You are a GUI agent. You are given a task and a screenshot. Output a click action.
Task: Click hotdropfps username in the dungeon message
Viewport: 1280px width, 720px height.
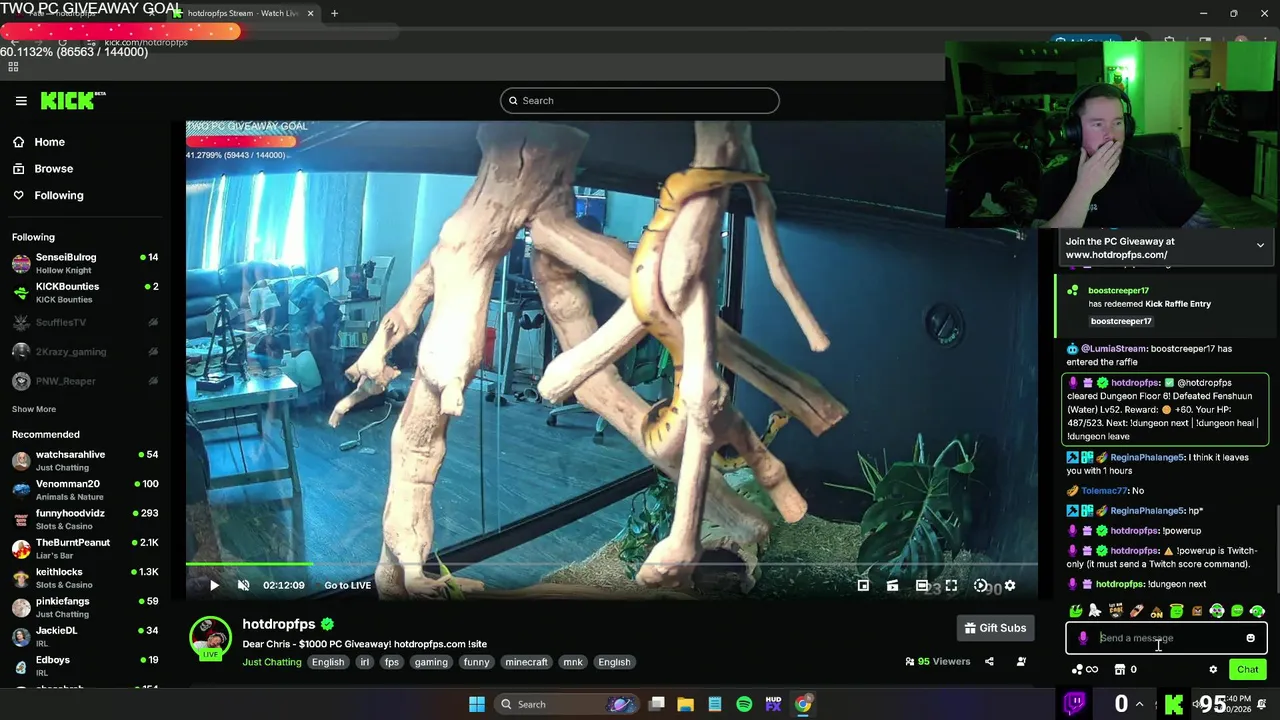(1135, 383)
